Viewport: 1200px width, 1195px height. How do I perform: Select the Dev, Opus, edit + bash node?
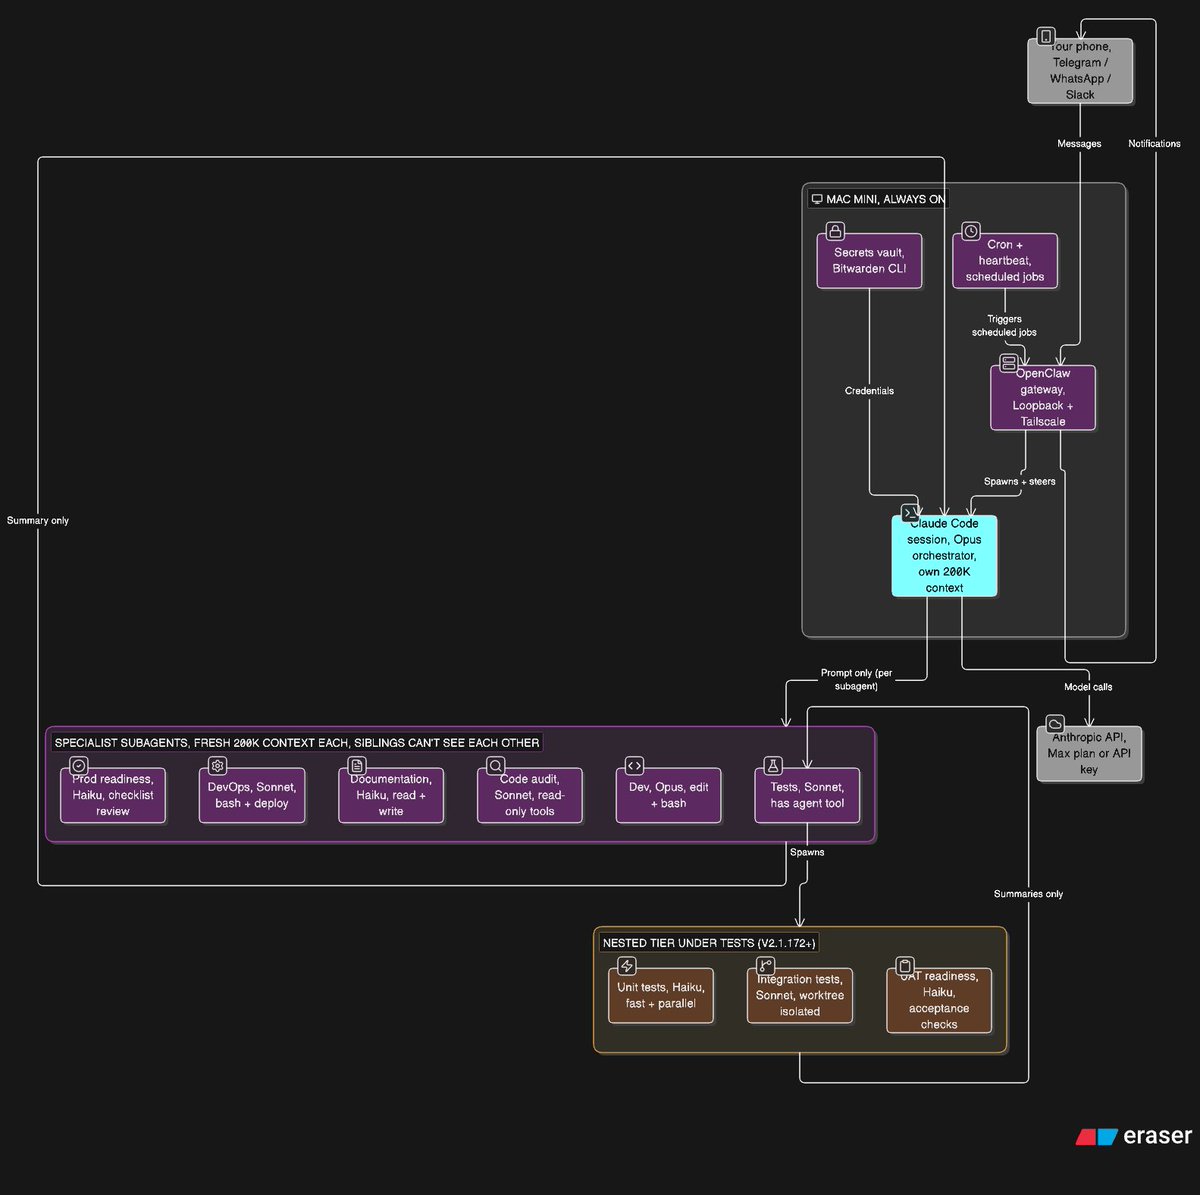point(668,795)
